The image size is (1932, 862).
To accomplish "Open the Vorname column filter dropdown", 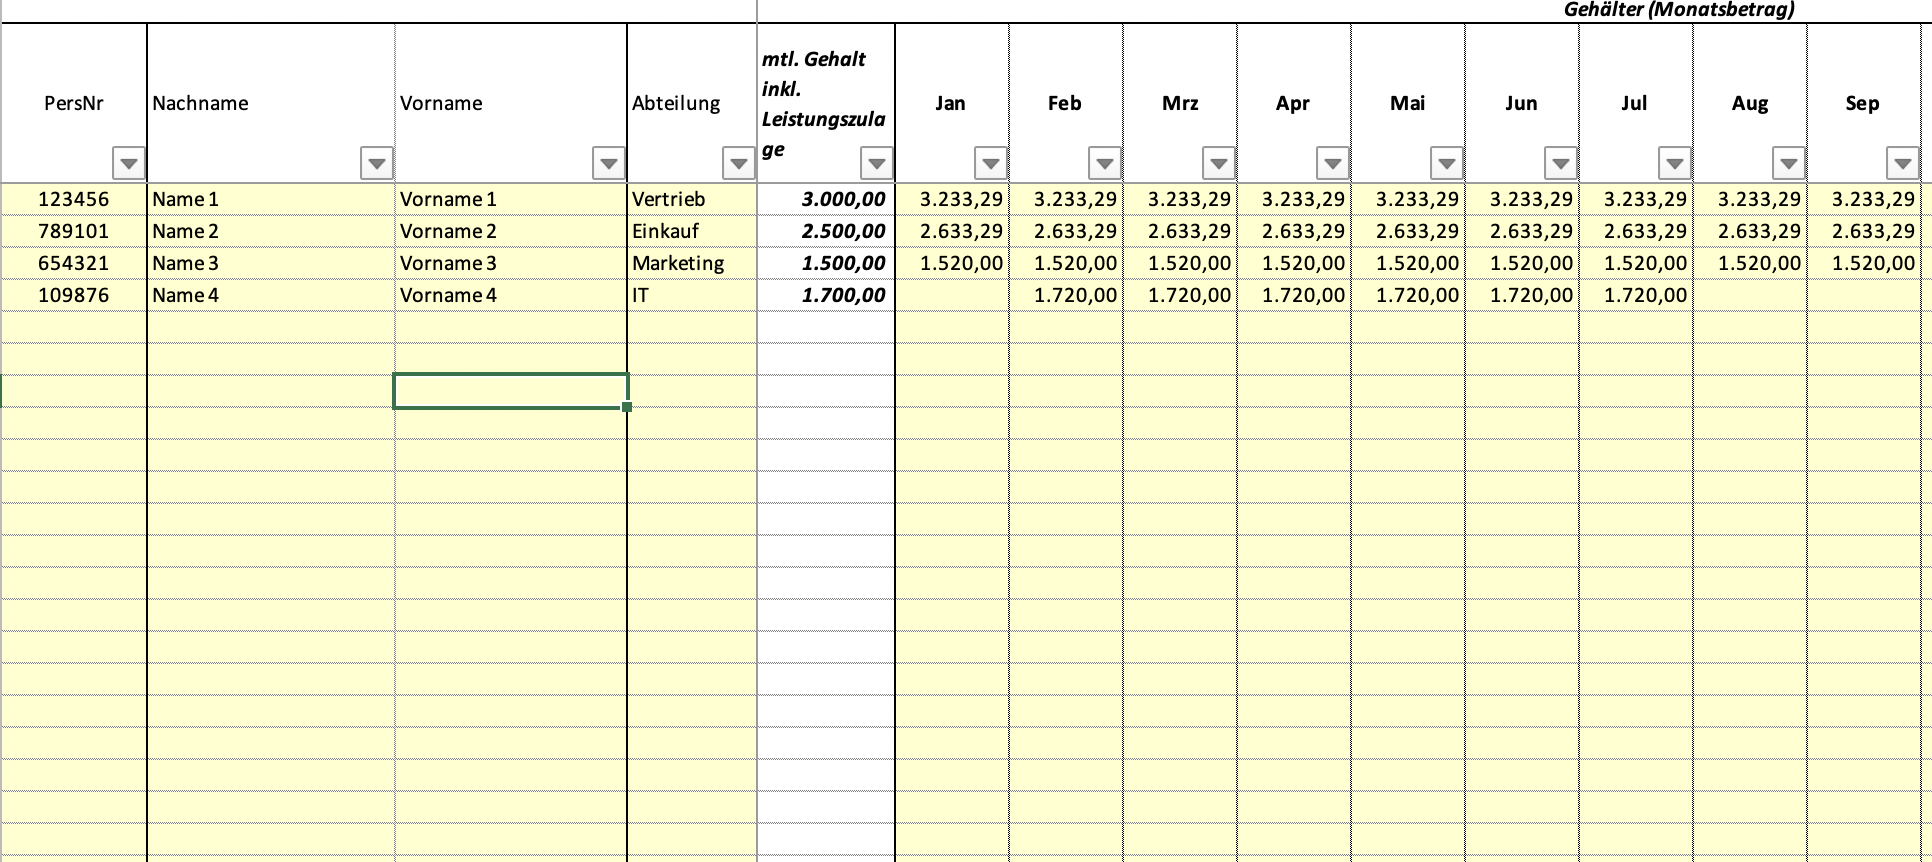I will [x=608, y=163].
